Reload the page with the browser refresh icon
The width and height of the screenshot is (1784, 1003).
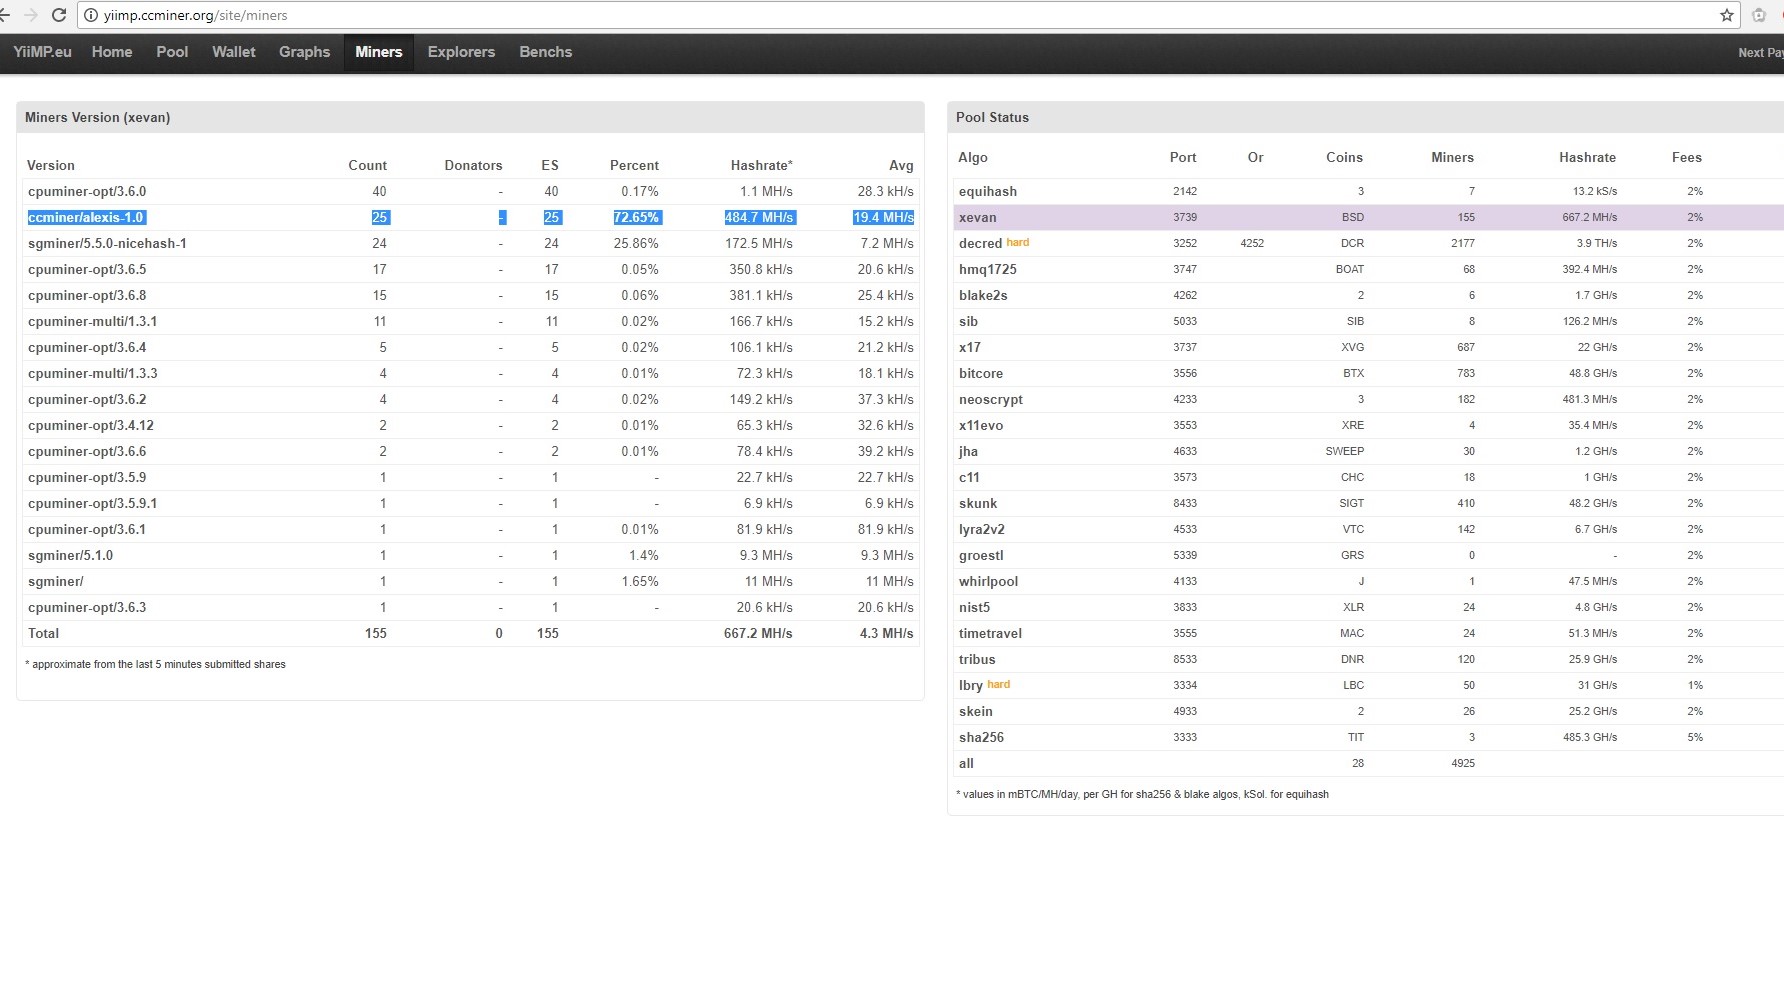click(x=58, y=15)
